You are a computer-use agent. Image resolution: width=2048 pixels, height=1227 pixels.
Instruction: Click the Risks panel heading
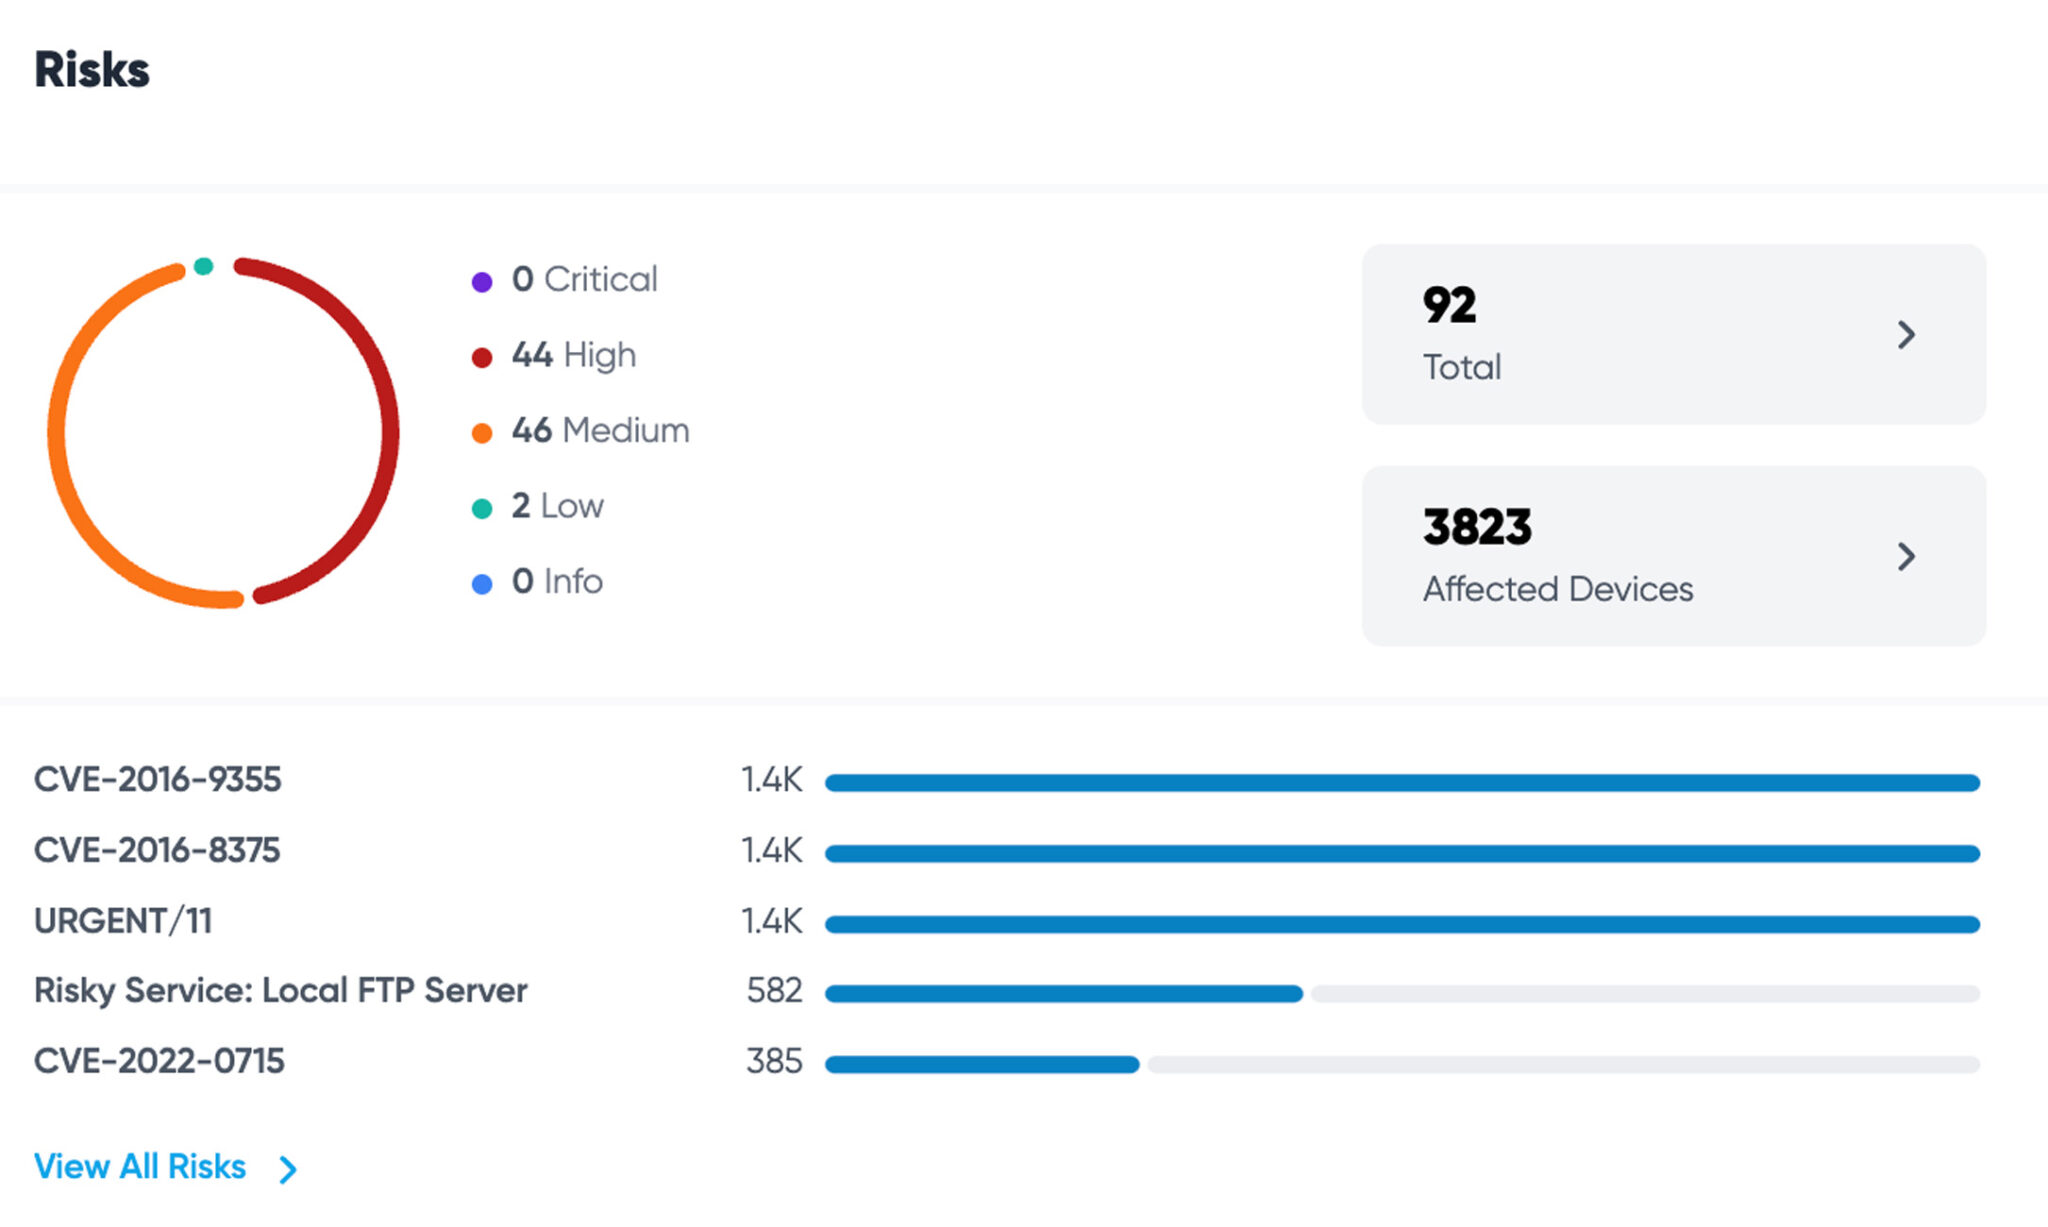[92, 70]
